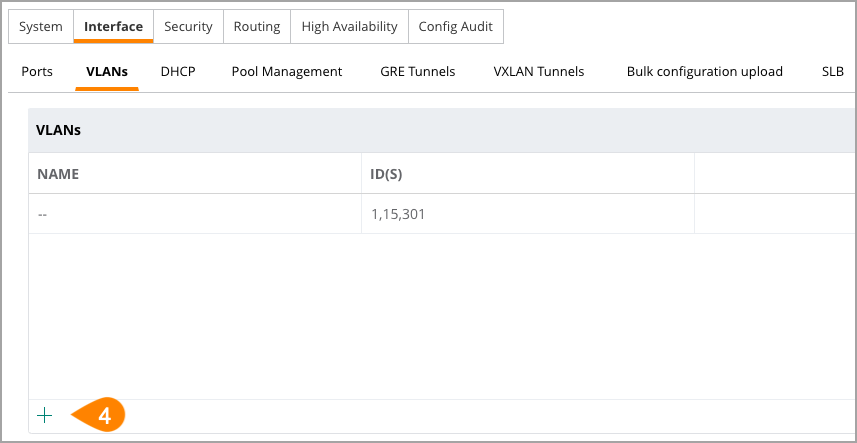Open GRE Tunnels settings
This screenshot has height=443, width=857.
pos(418,72)
